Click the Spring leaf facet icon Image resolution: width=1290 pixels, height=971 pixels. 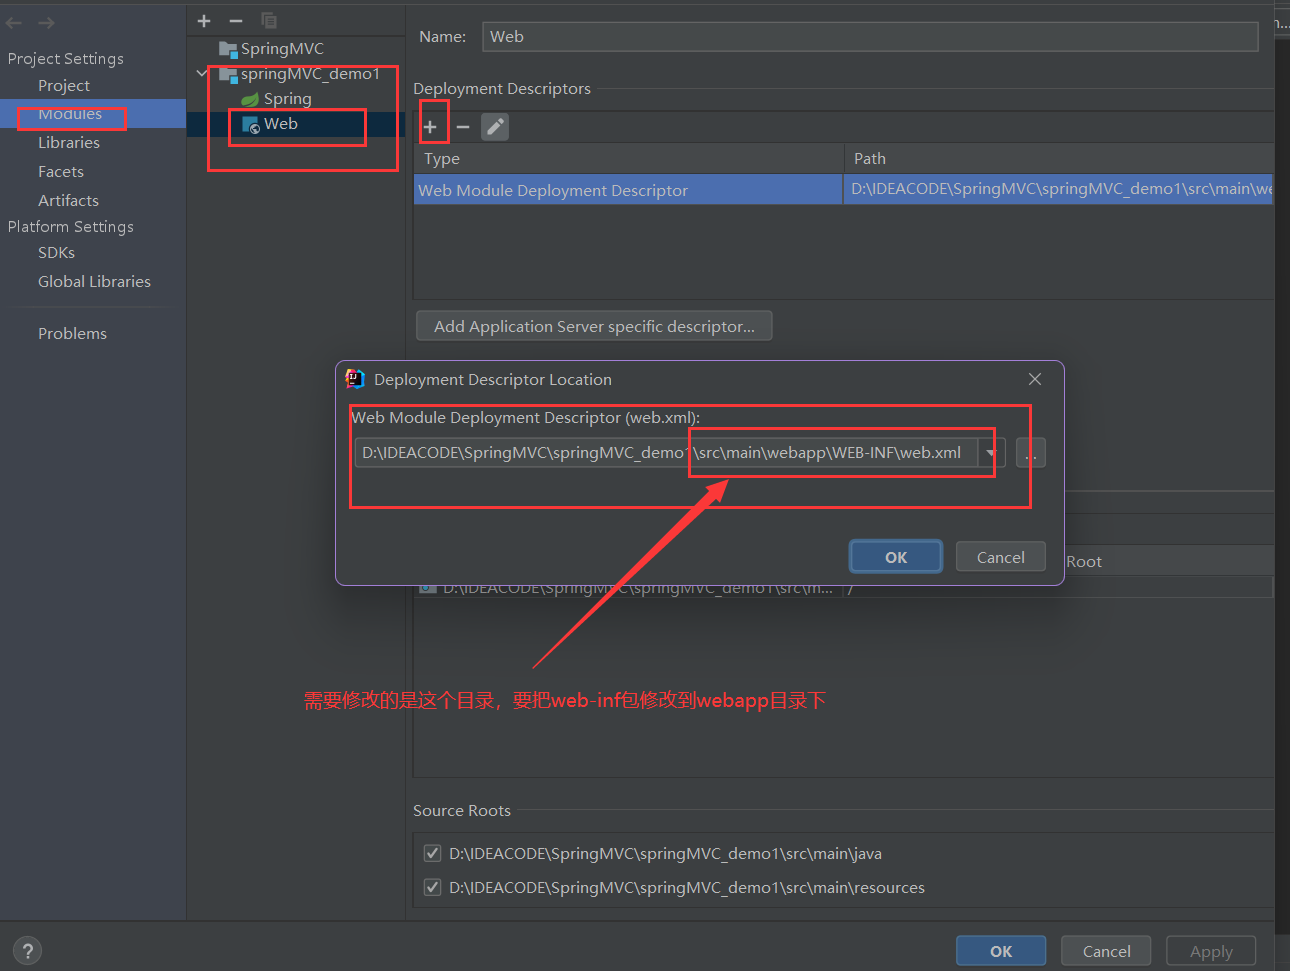point(250,99)
